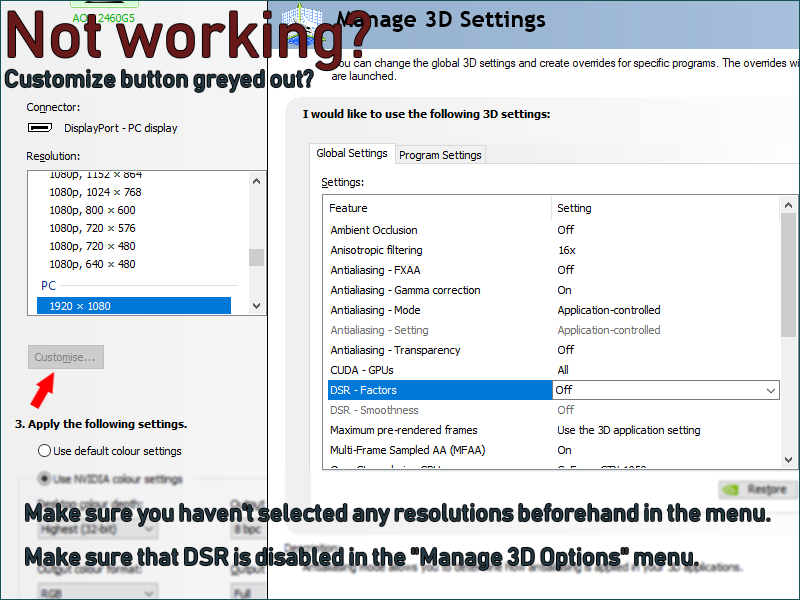The image size is (800, 600).
Task: Click Use the 3D application setting value
Action: [629, 430]
